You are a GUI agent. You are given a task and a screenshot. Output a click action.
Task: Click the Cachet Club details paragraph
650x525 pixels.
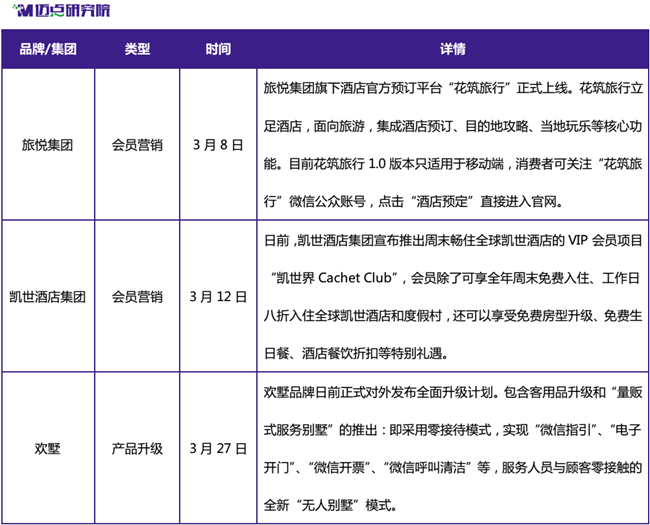pyautogui.click(x=453, y=297)
